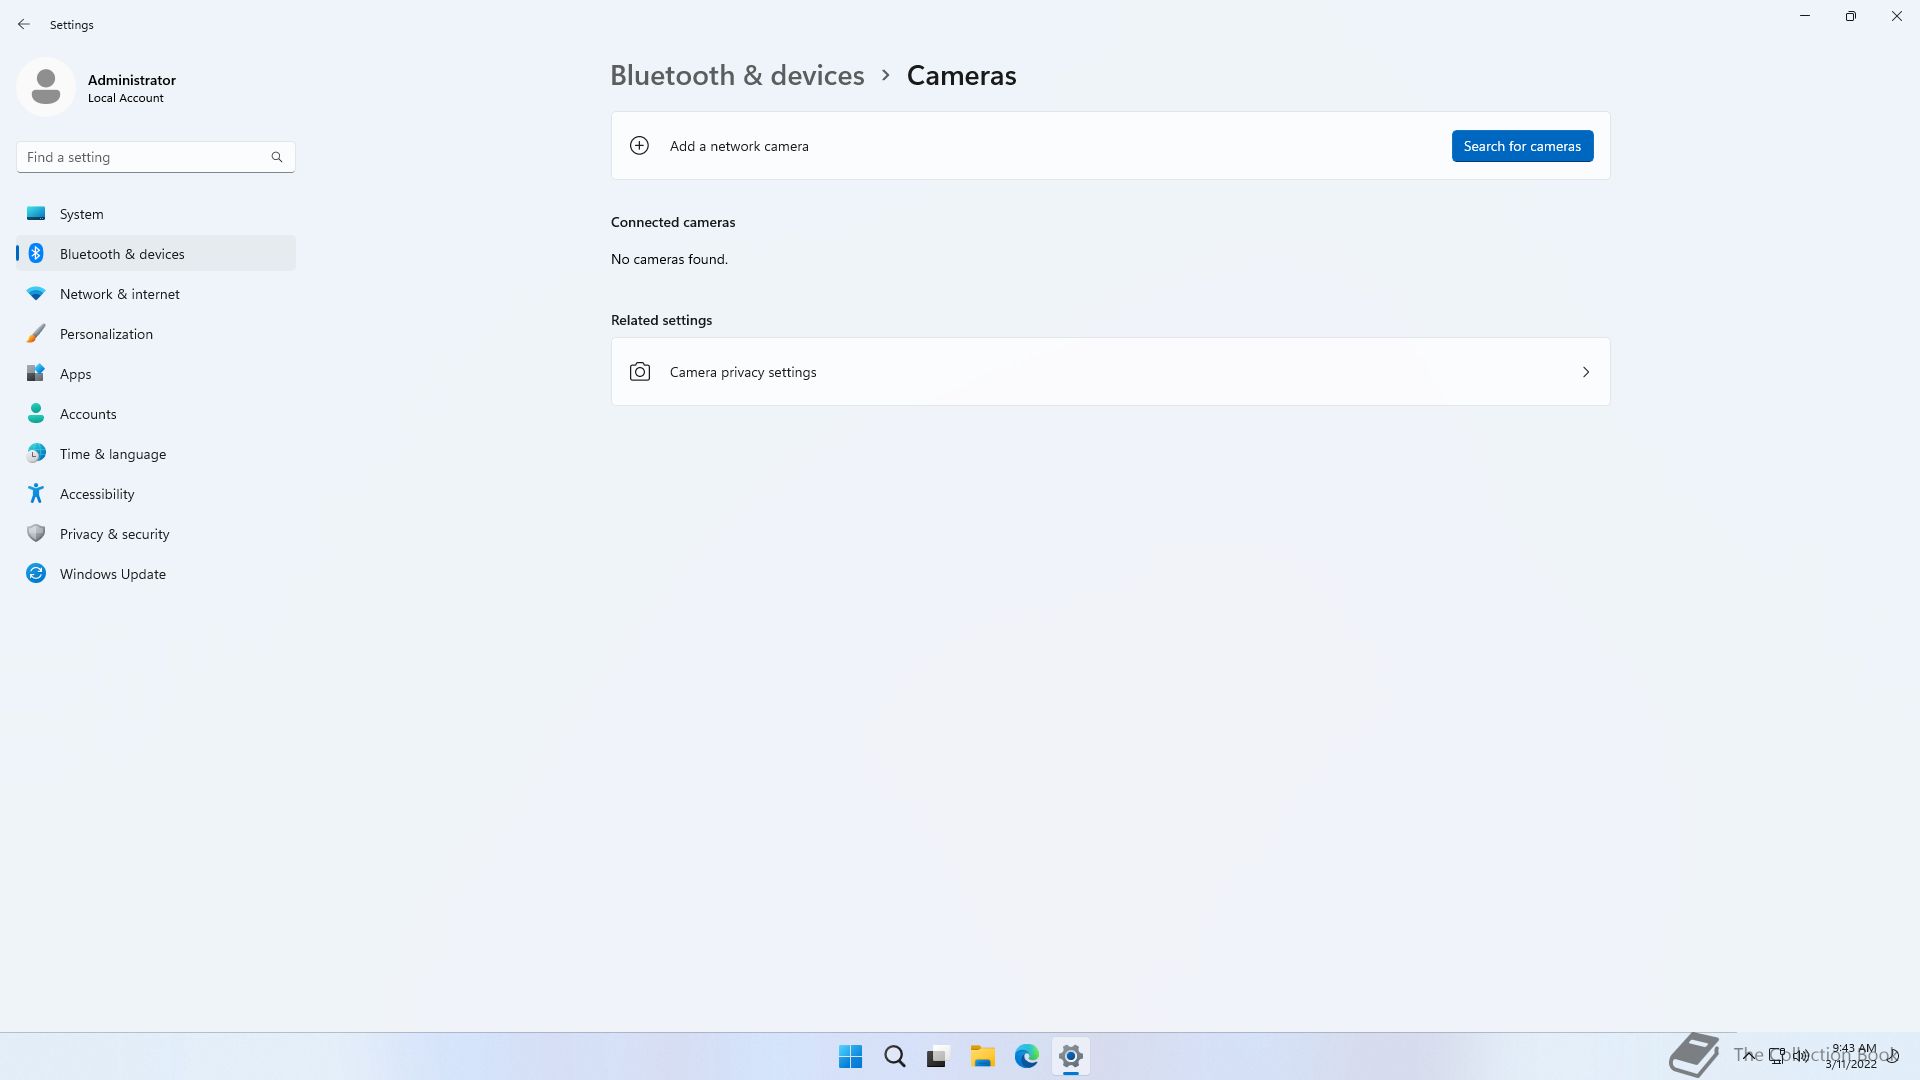
Task: Navigate to Windows Update
Action: point(112,574)
